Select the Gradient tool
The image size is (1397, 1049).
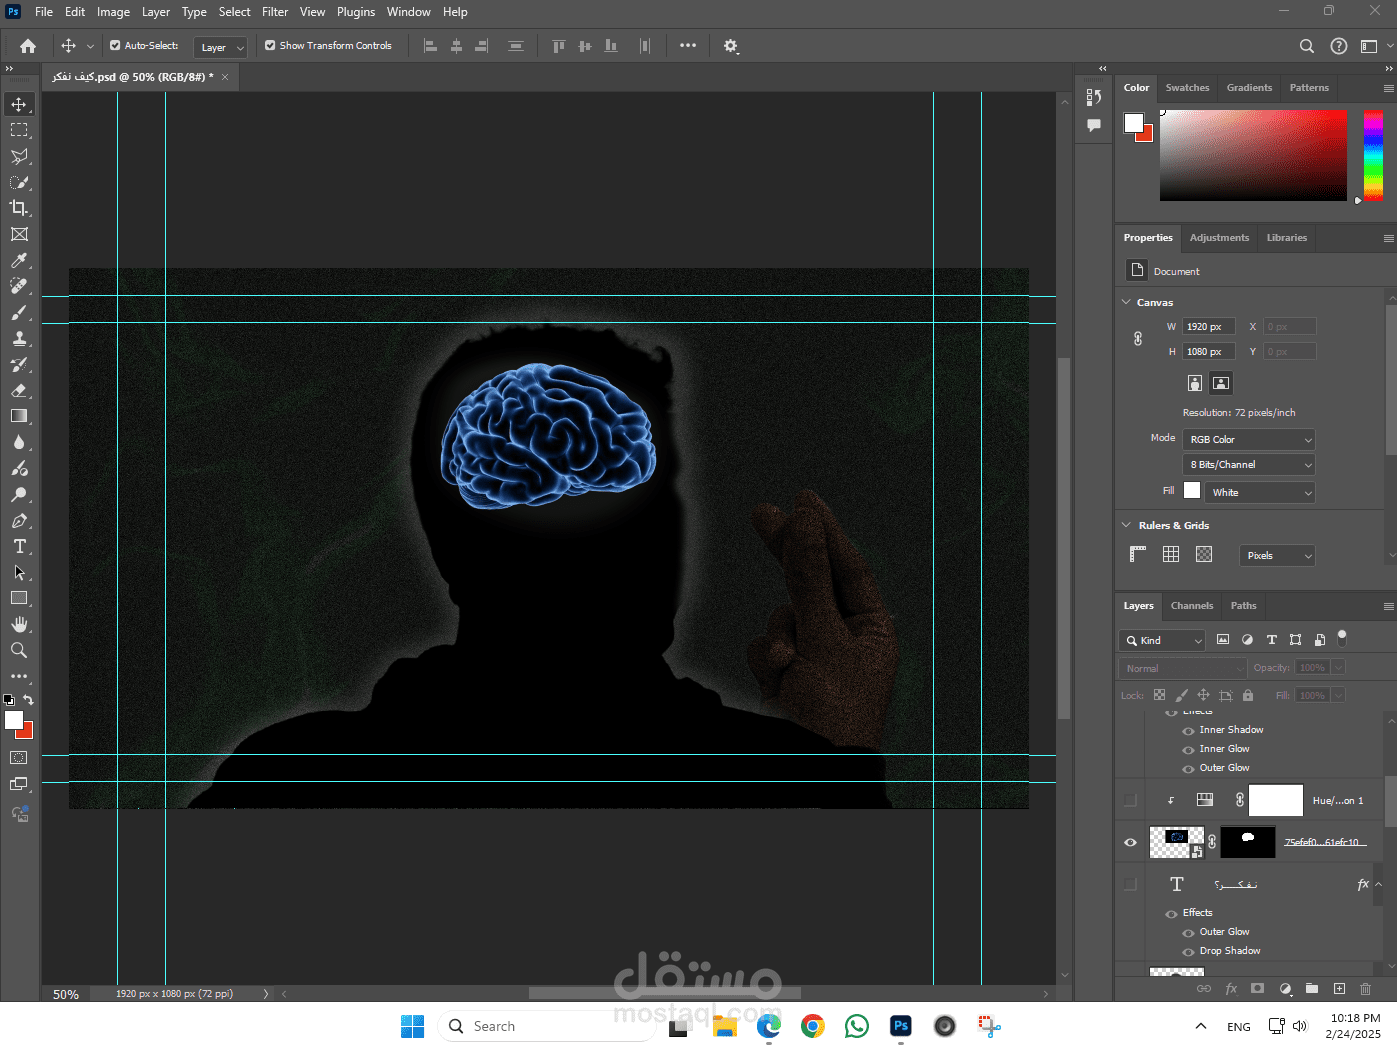tap(19, 416)
